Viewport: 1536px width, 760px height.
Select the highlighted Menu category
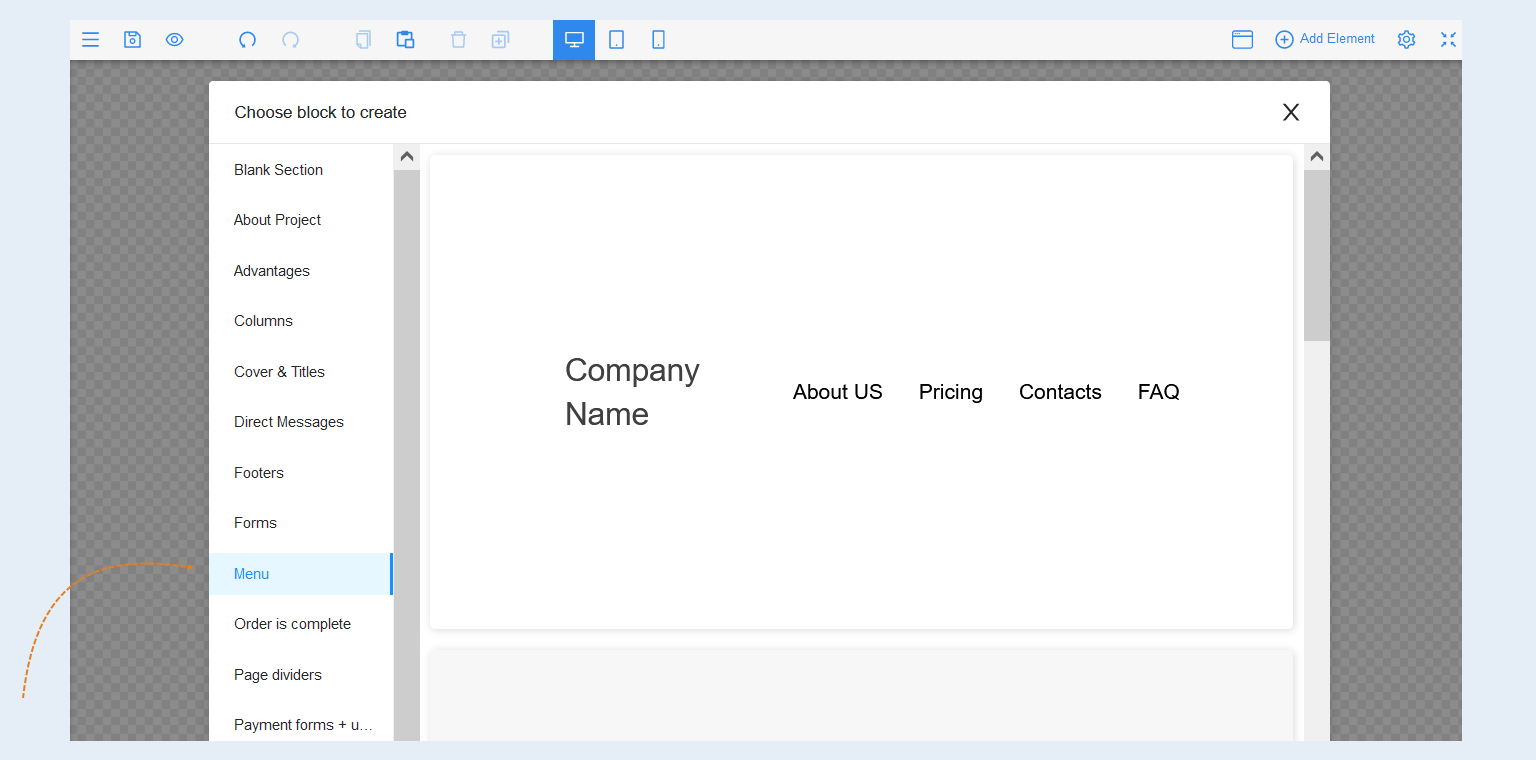click(x=301, y=574)
